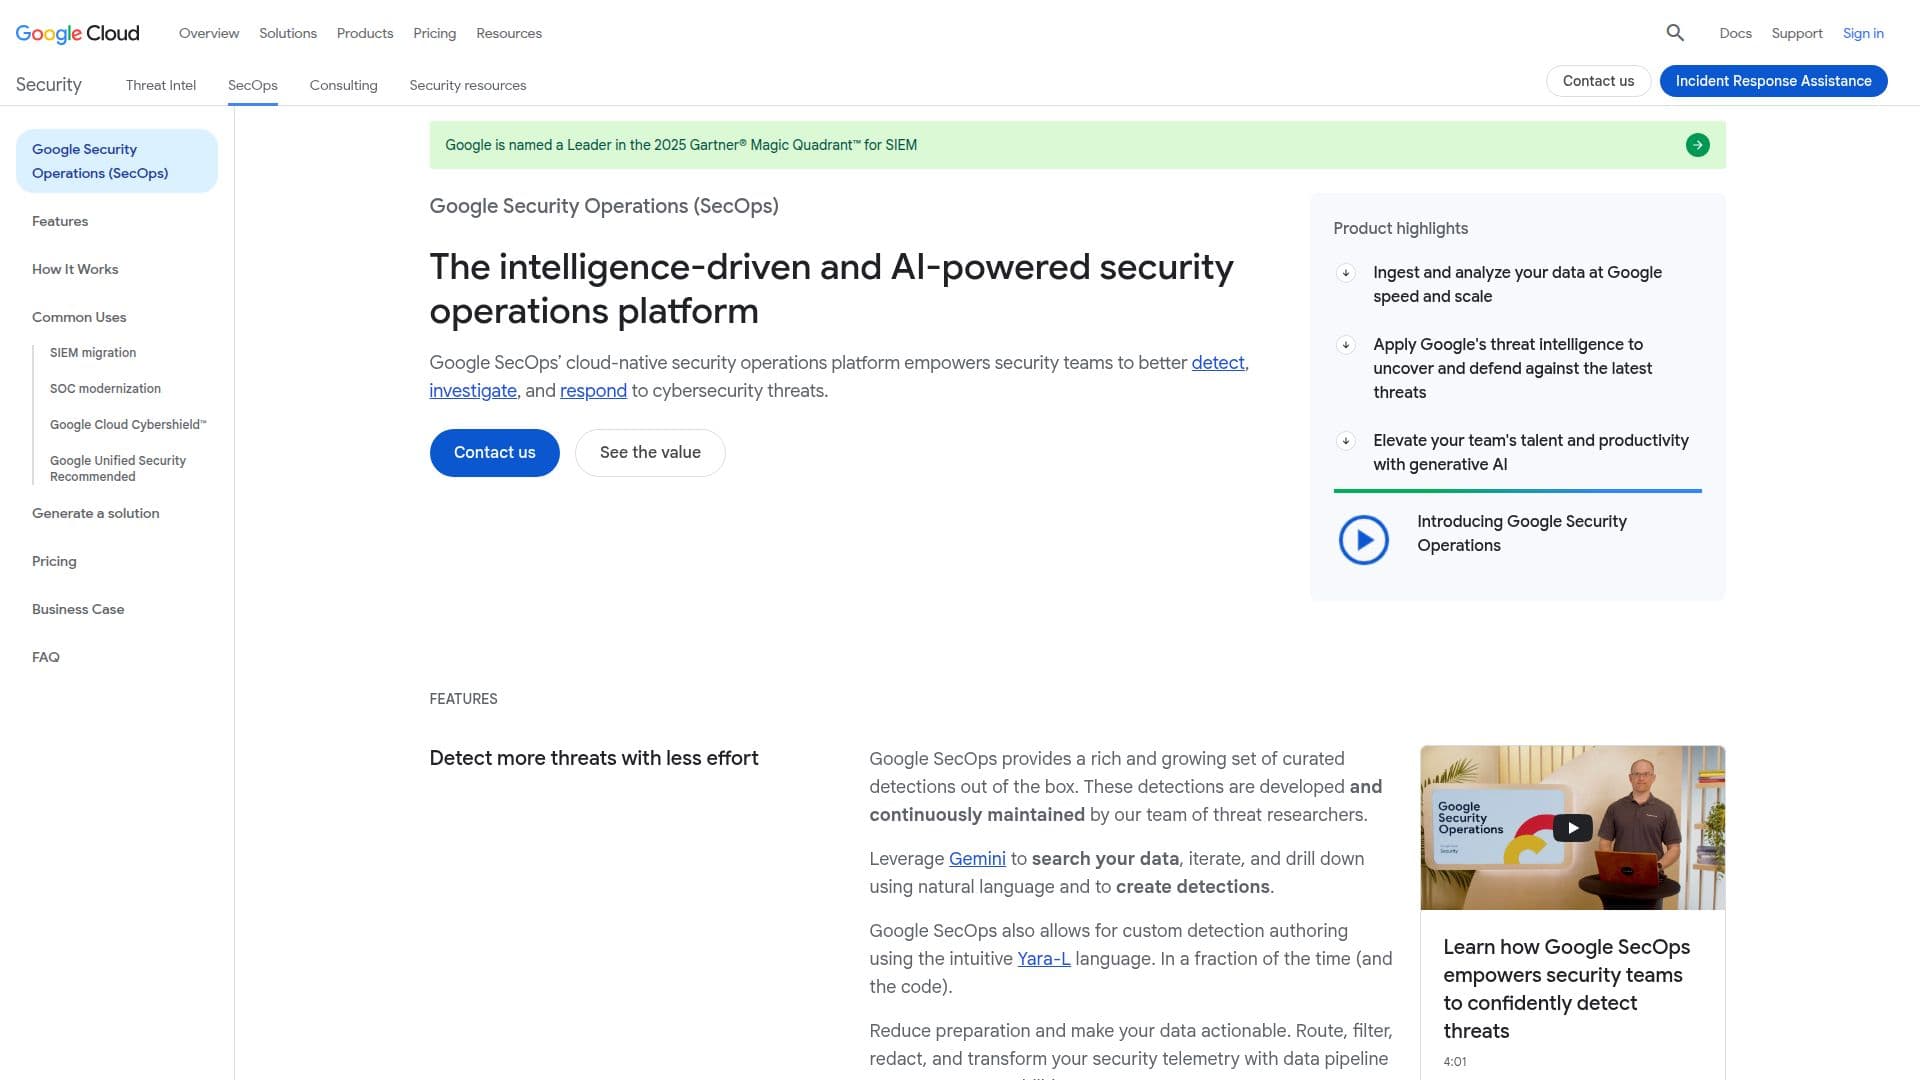Image resolution: width=1920 pixels, height=1080 pixels.
Task: Open the Yara-L link
Action: (x=1044, y=959)
